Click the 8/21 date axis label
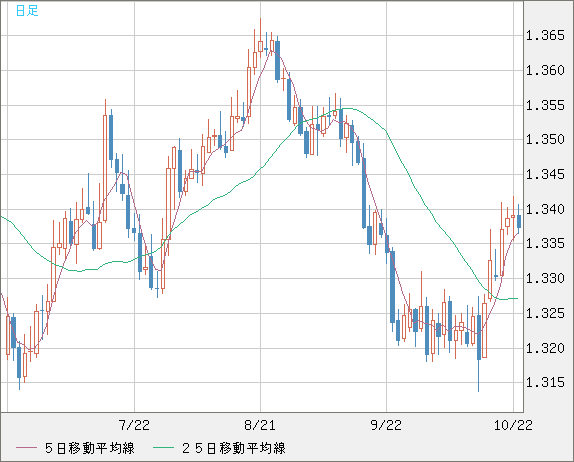This screenshot has height=462, width=574. [x=260, y=425]
